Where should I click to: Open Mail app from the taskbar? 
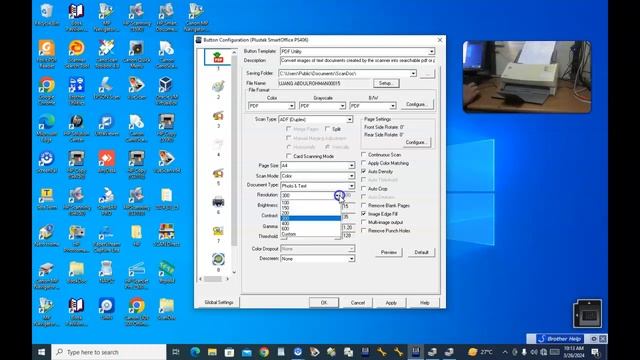pyautogui.click(x=247, y=352)
